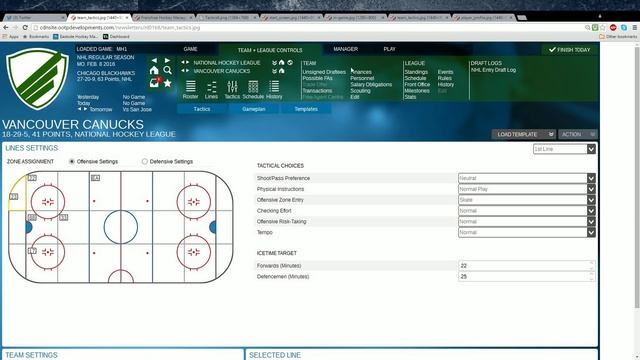Select Offensive Settings zone assignment
This screenshot has height=360, width=640.
72,162
